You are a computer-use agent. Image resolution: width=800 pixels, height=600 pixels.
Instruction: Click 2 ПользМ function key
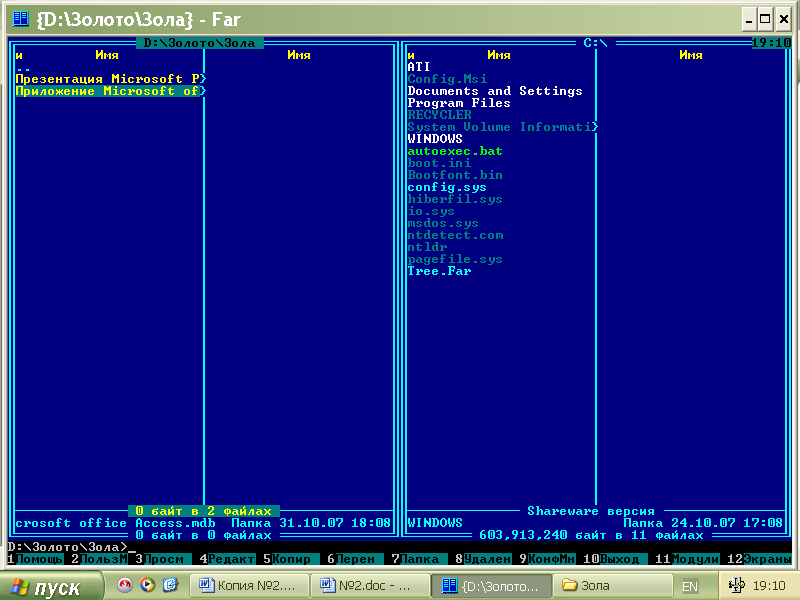click(99, 559)
